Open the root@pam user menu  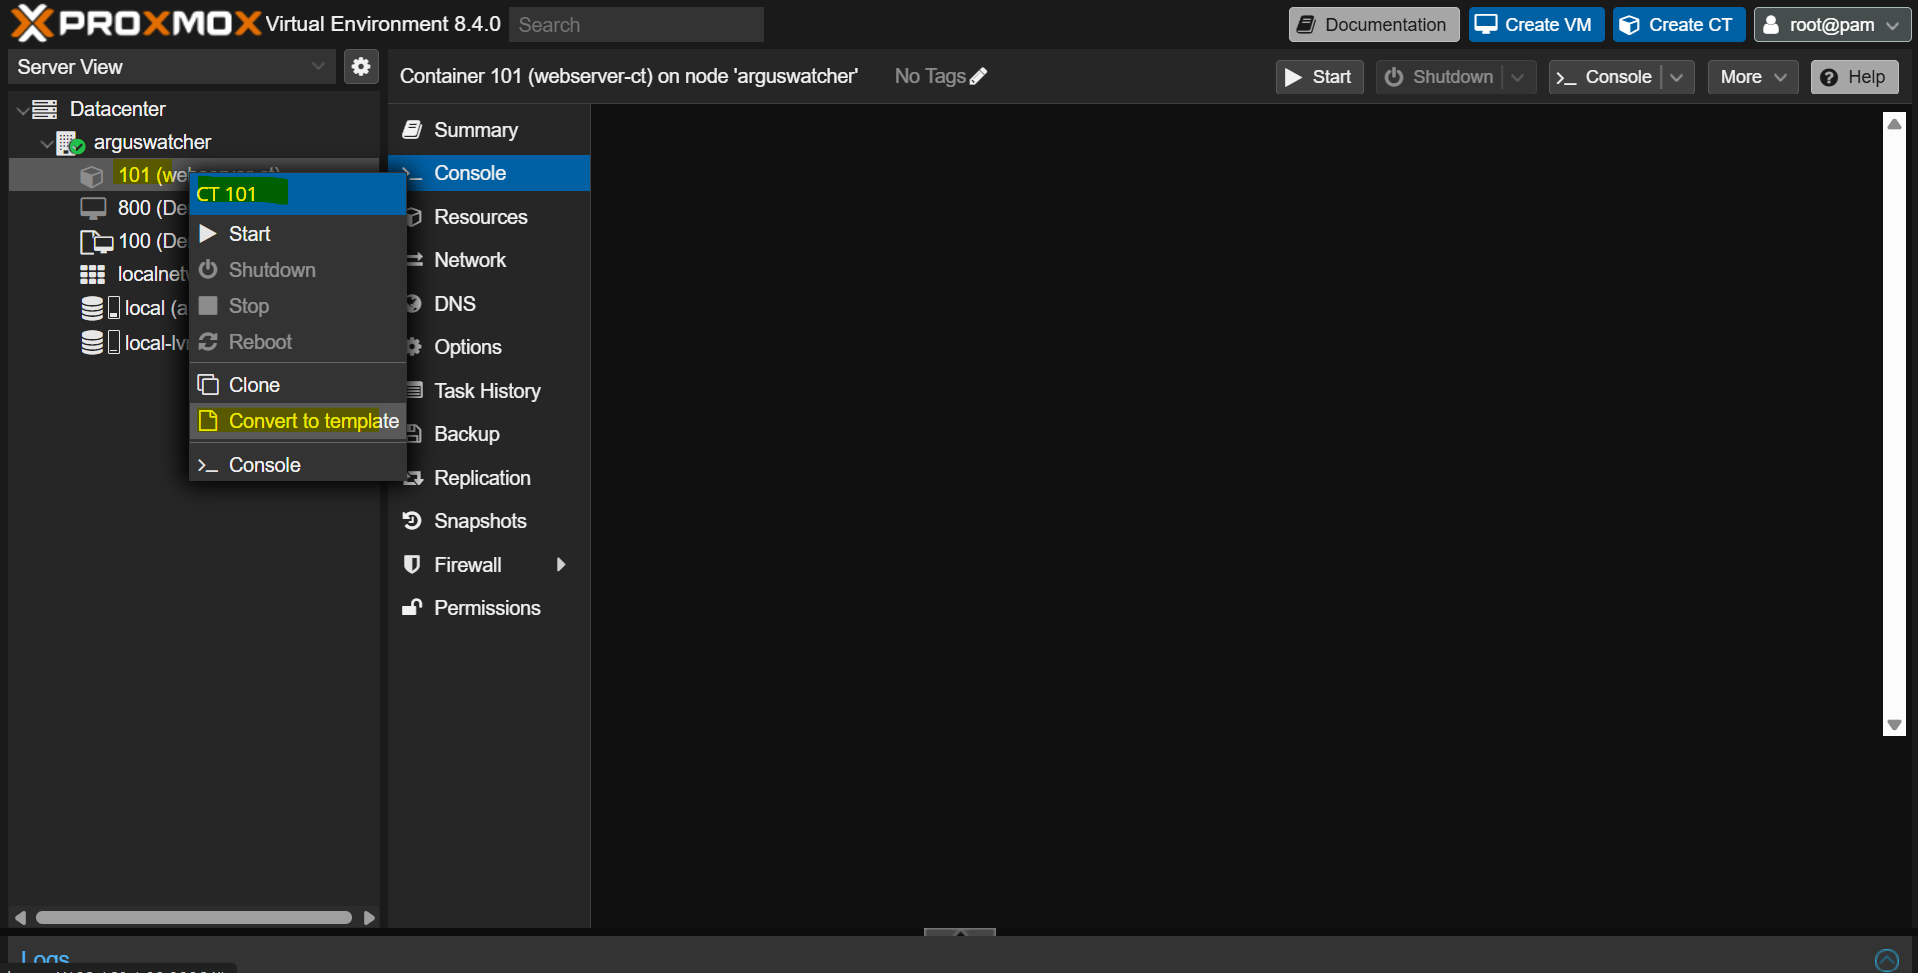click(x=1832, y=25)
